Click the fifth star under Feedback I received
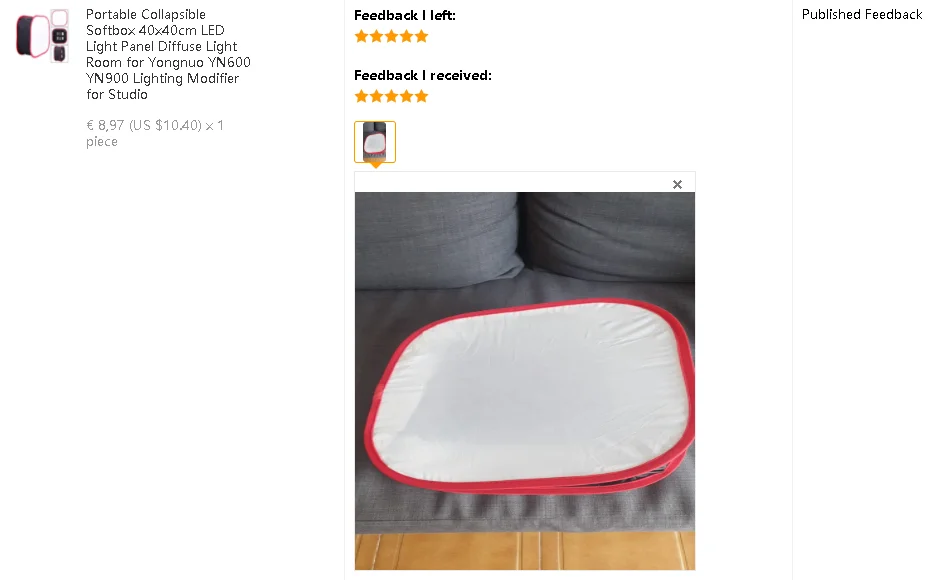931x580 pixels. point(422,96)
